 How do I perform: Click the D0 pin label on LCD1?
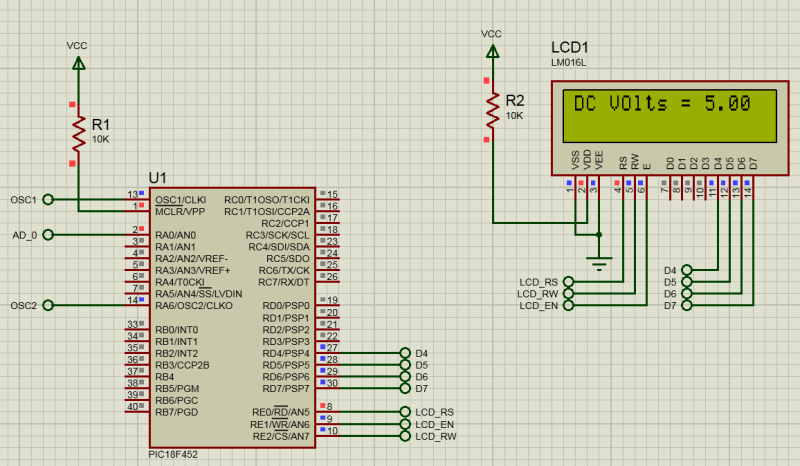(670, 163)
